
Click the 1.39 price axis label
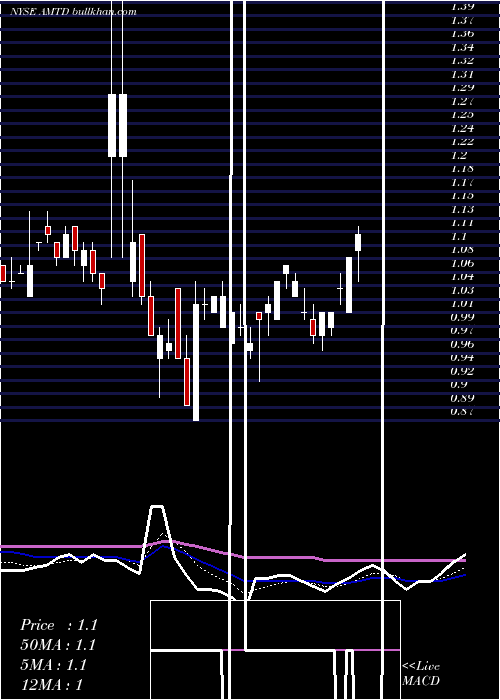tap(462, 7)
